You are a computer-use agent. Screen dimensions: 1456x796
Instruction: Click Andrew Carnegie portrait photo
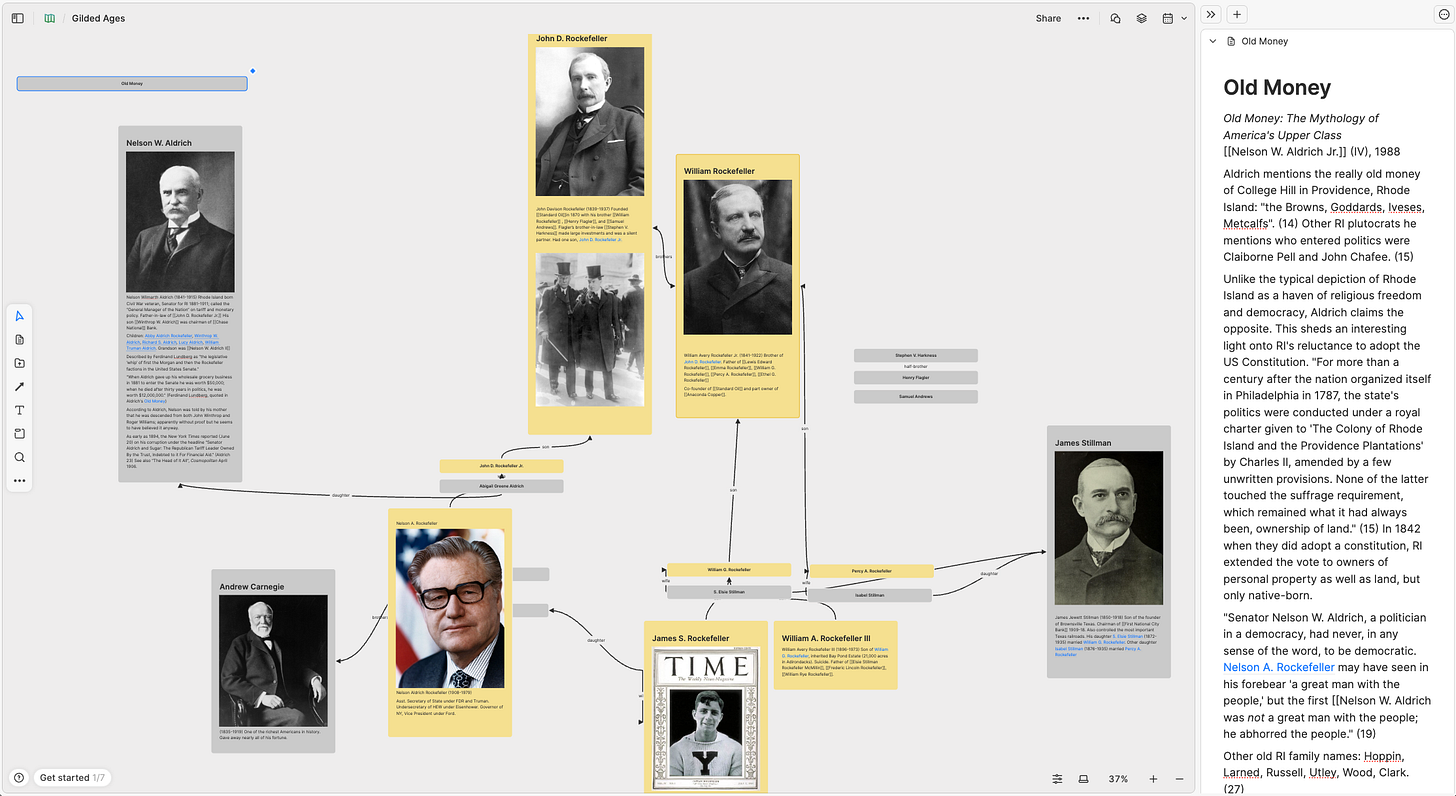(274, 661)
